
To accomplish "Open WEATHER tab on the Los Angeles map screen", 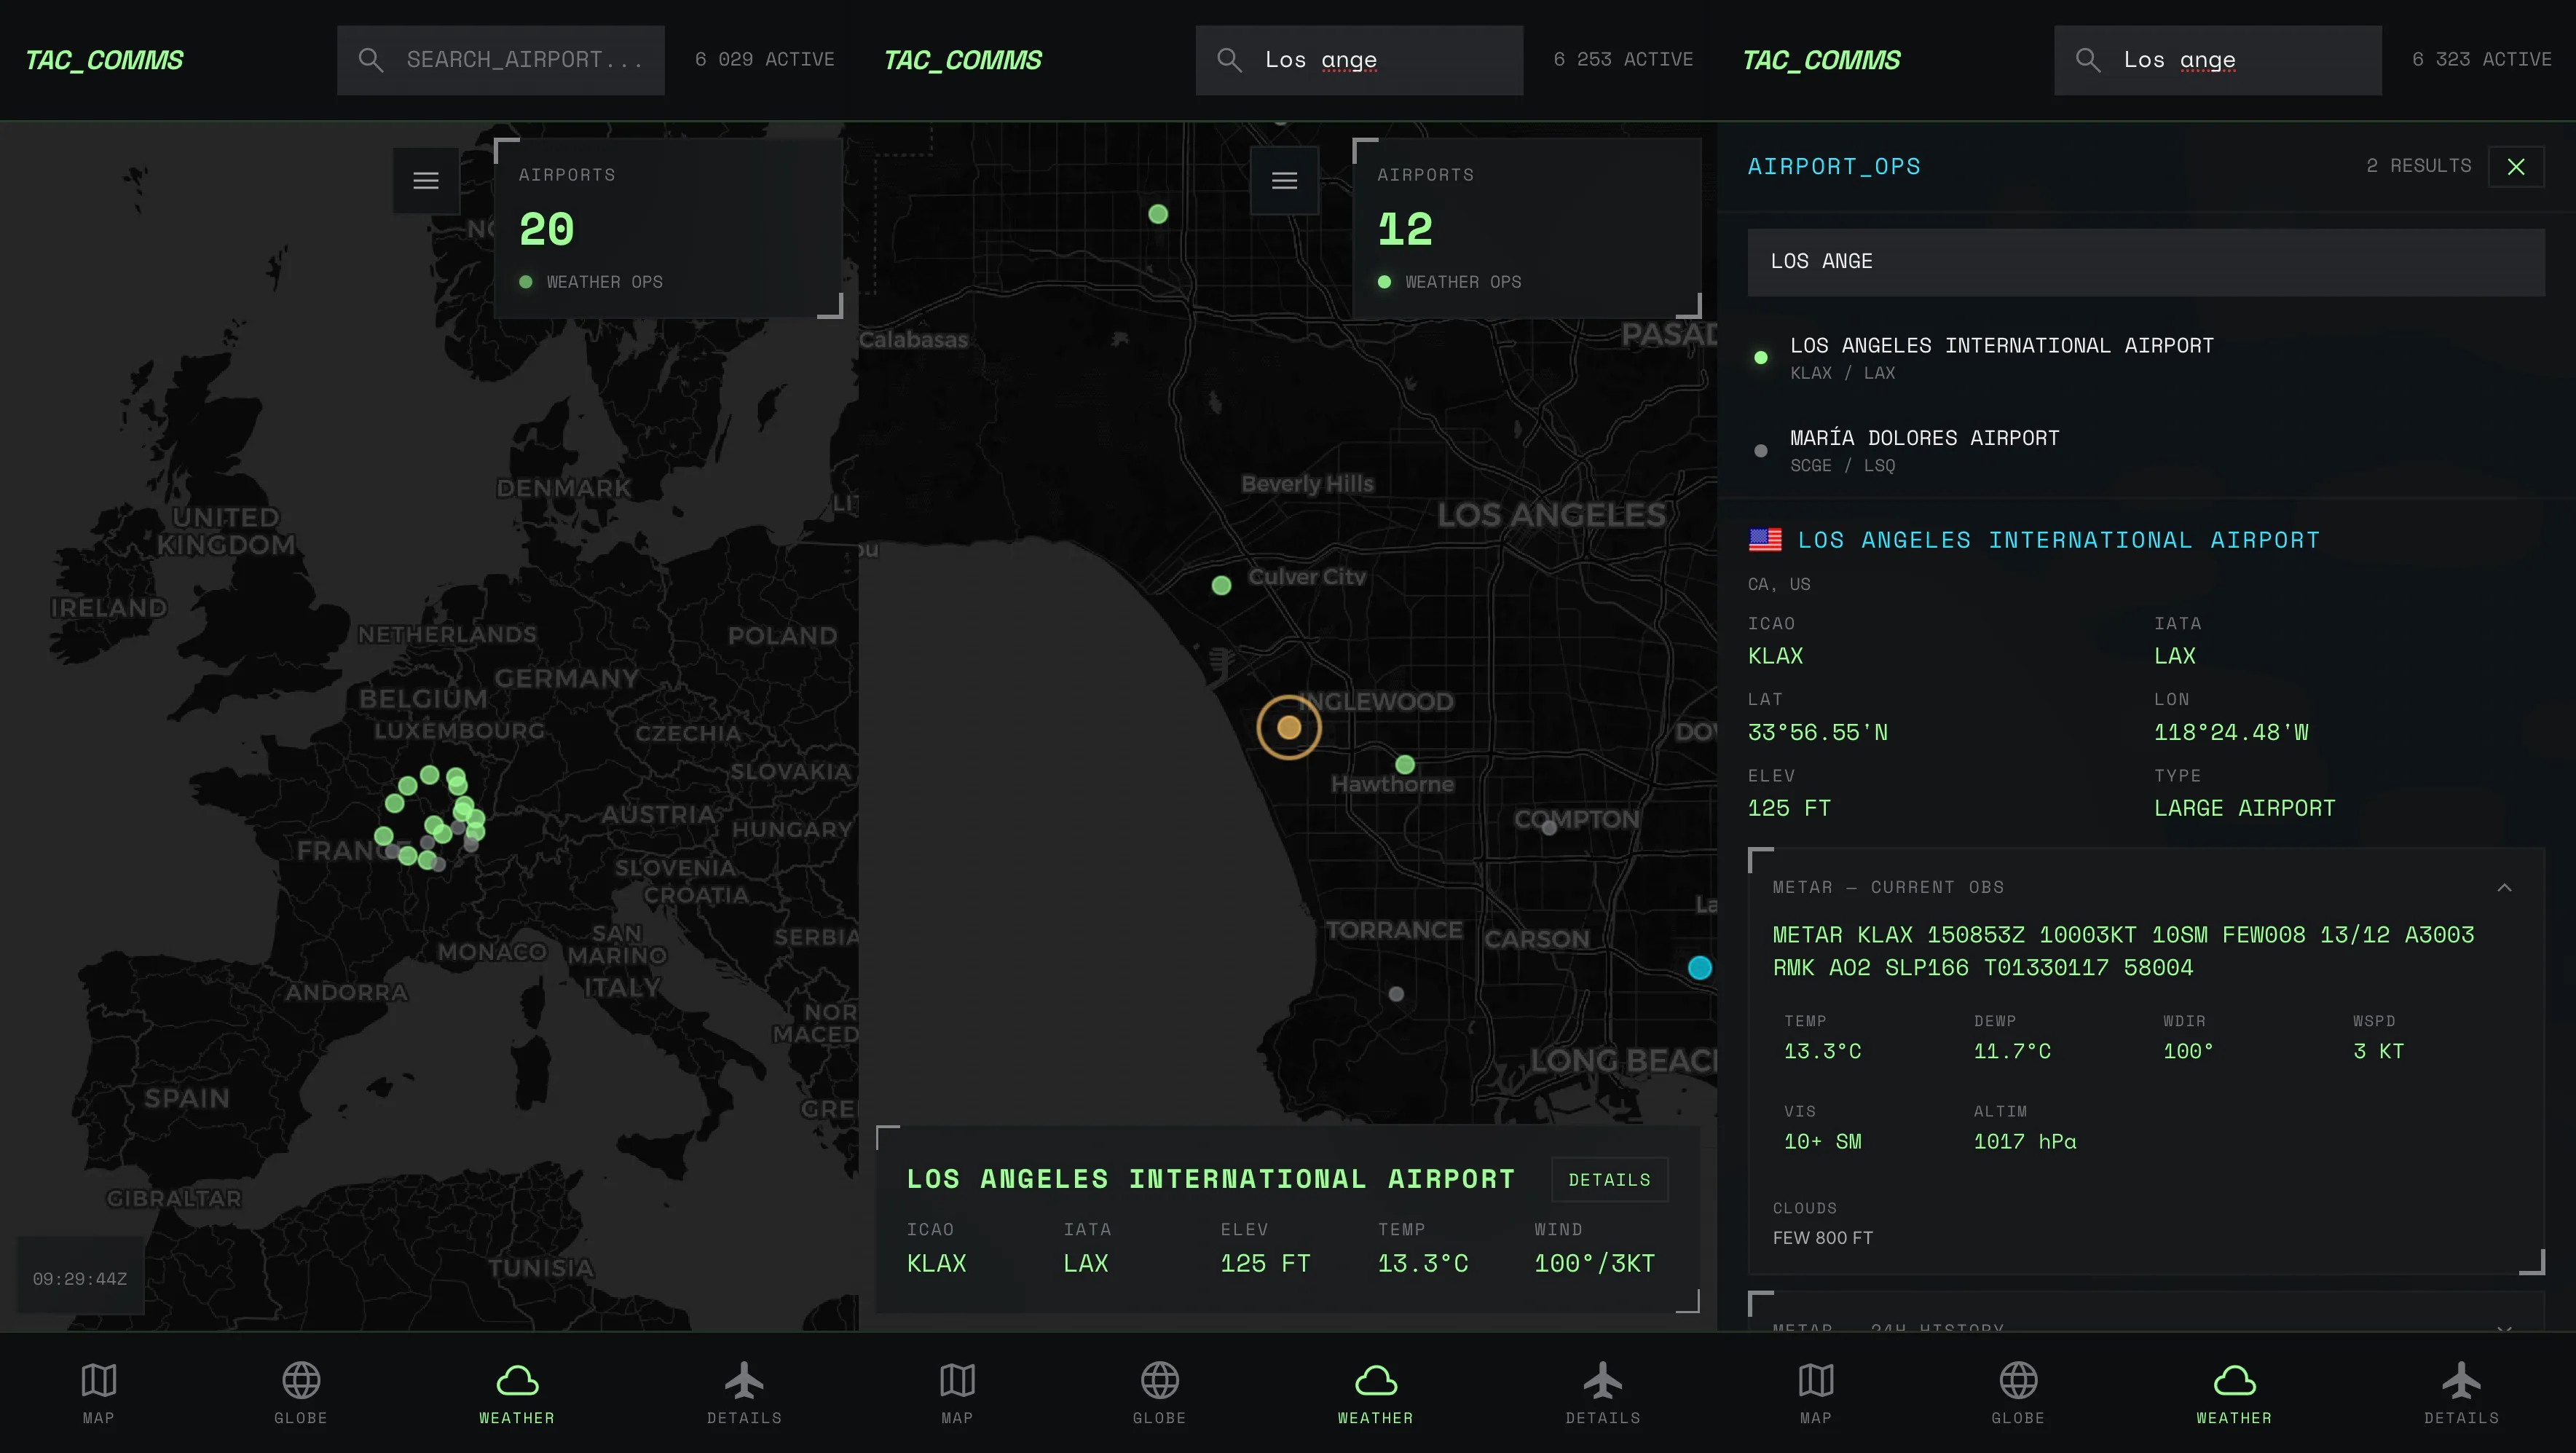I will pyautogui.click(x=1376, y=1393).
